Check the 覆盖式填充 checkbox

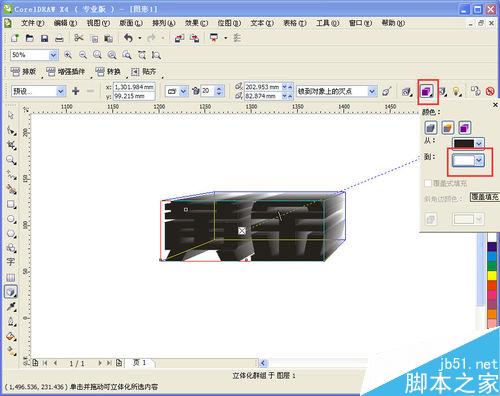pyautogui.click(x=428, y=183)
